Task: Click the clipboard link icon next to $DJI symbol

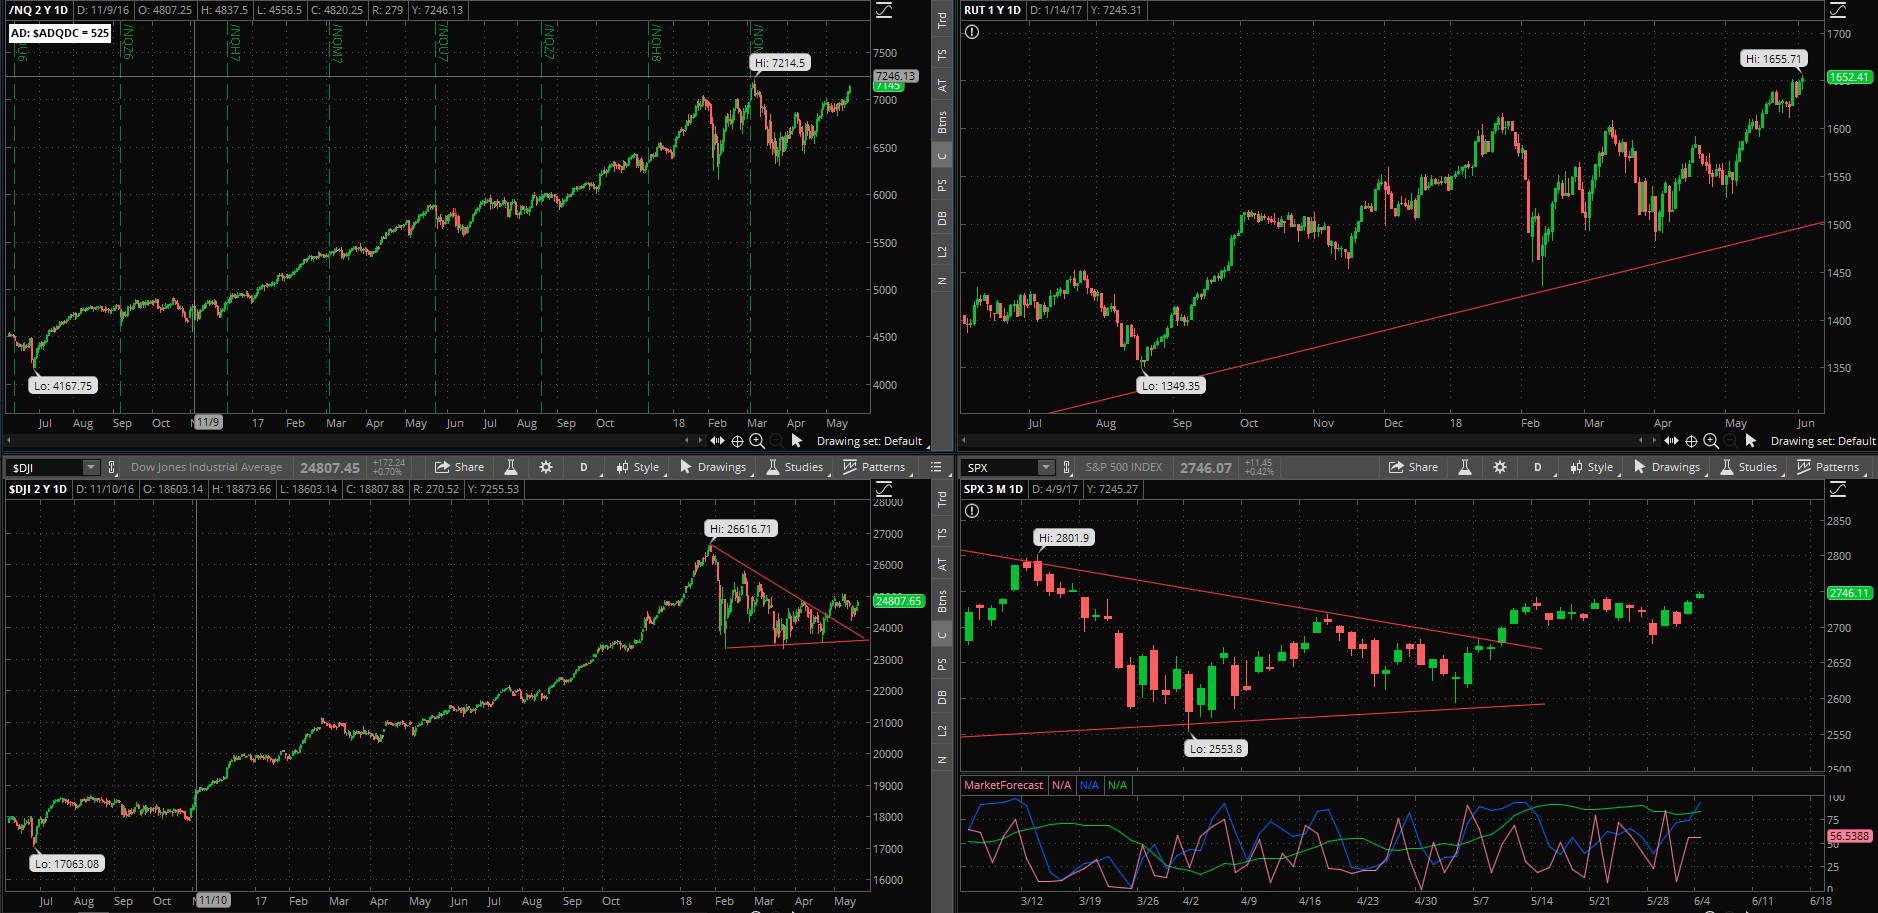Action: click(x=112, y=467)
